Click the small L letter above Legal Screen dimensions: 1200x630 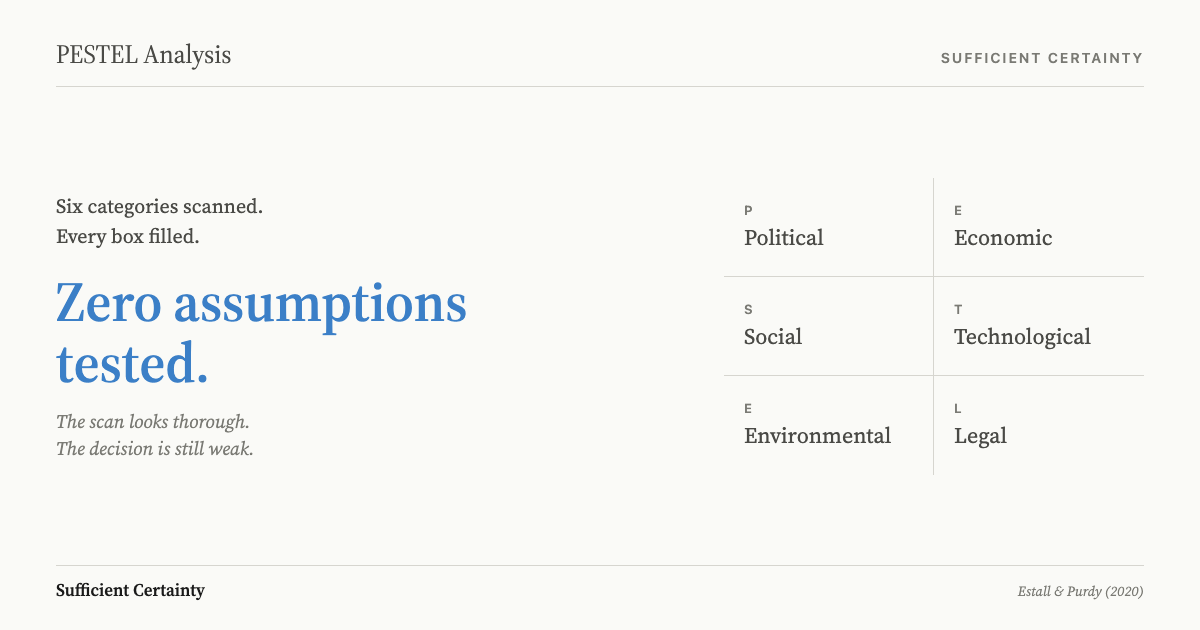coord(958,408)
